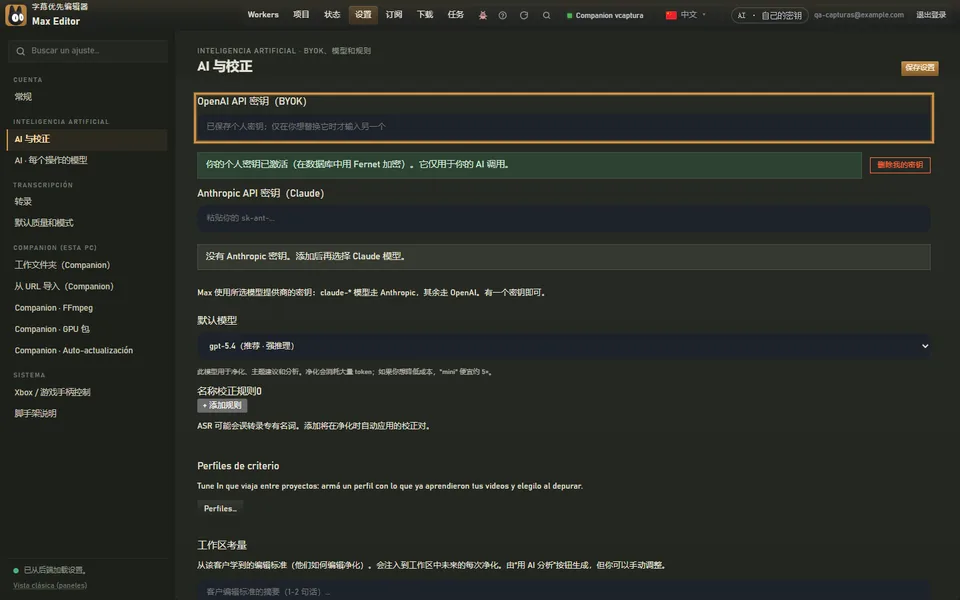Focus the Anthropic API key field
This screenshot has height=600, width=960.
(563, 218)
